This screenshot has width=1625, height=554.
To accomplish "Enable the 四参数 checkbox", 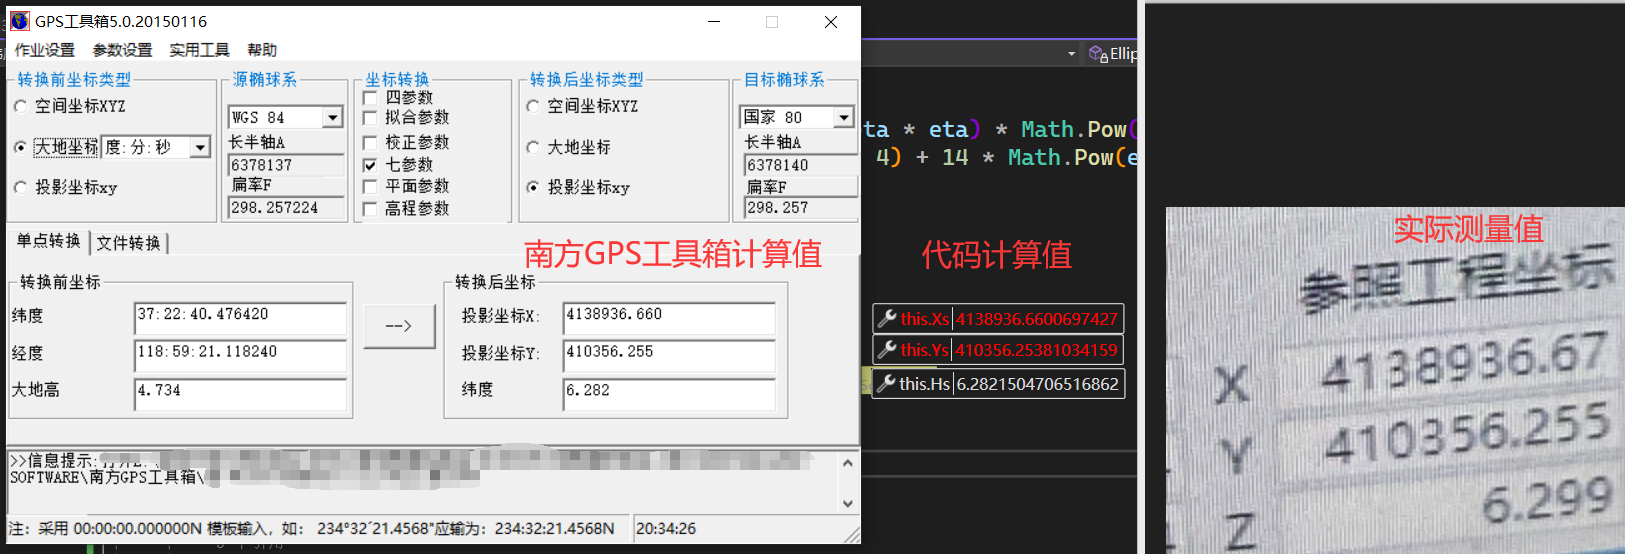I will point(370,98).
